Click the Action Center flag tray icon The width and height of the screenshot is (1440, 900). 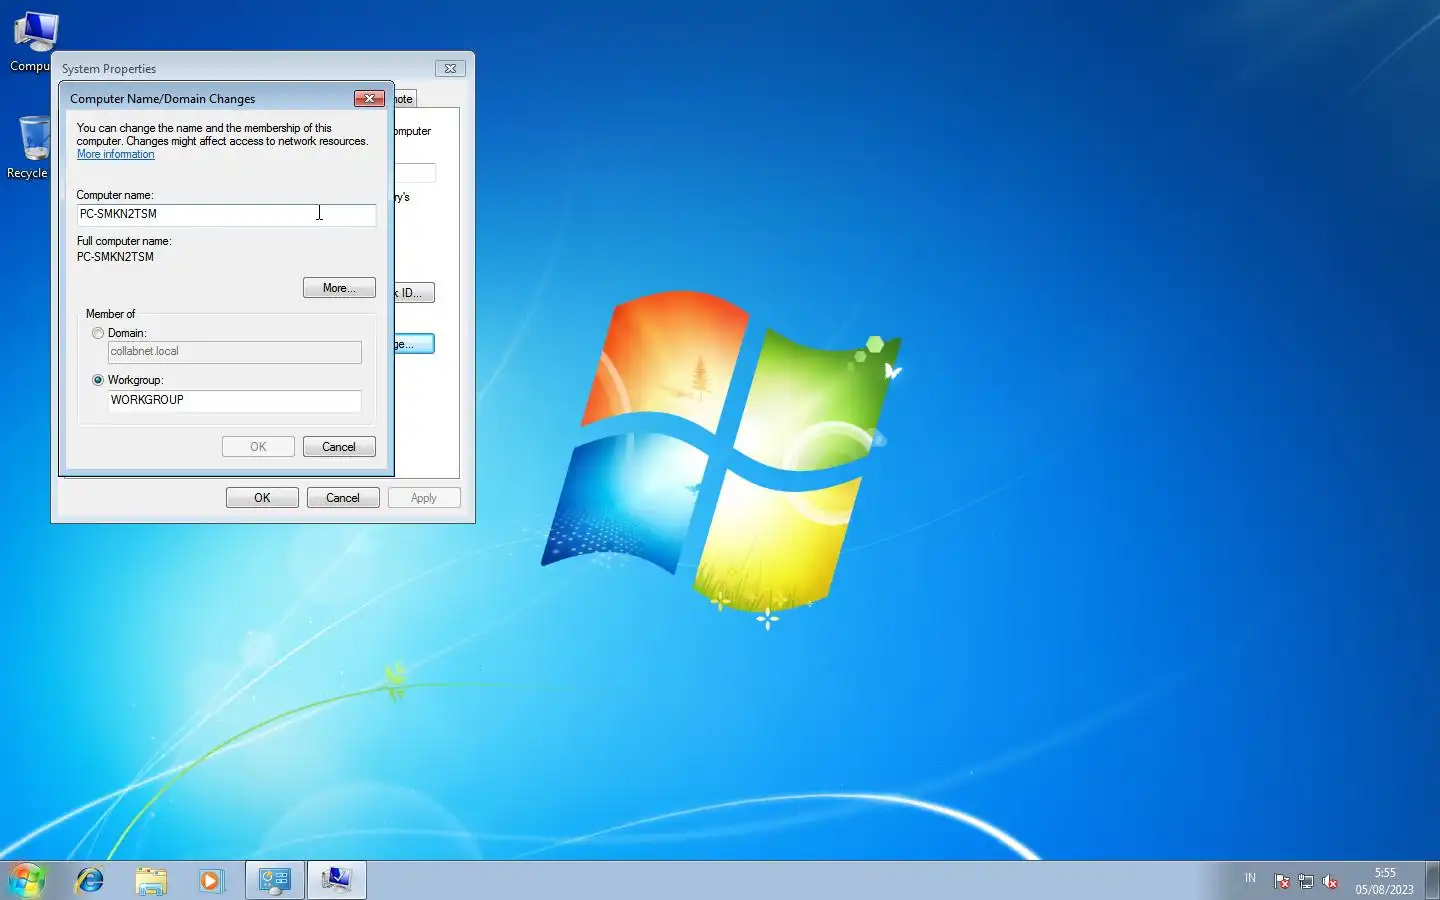1282,881
